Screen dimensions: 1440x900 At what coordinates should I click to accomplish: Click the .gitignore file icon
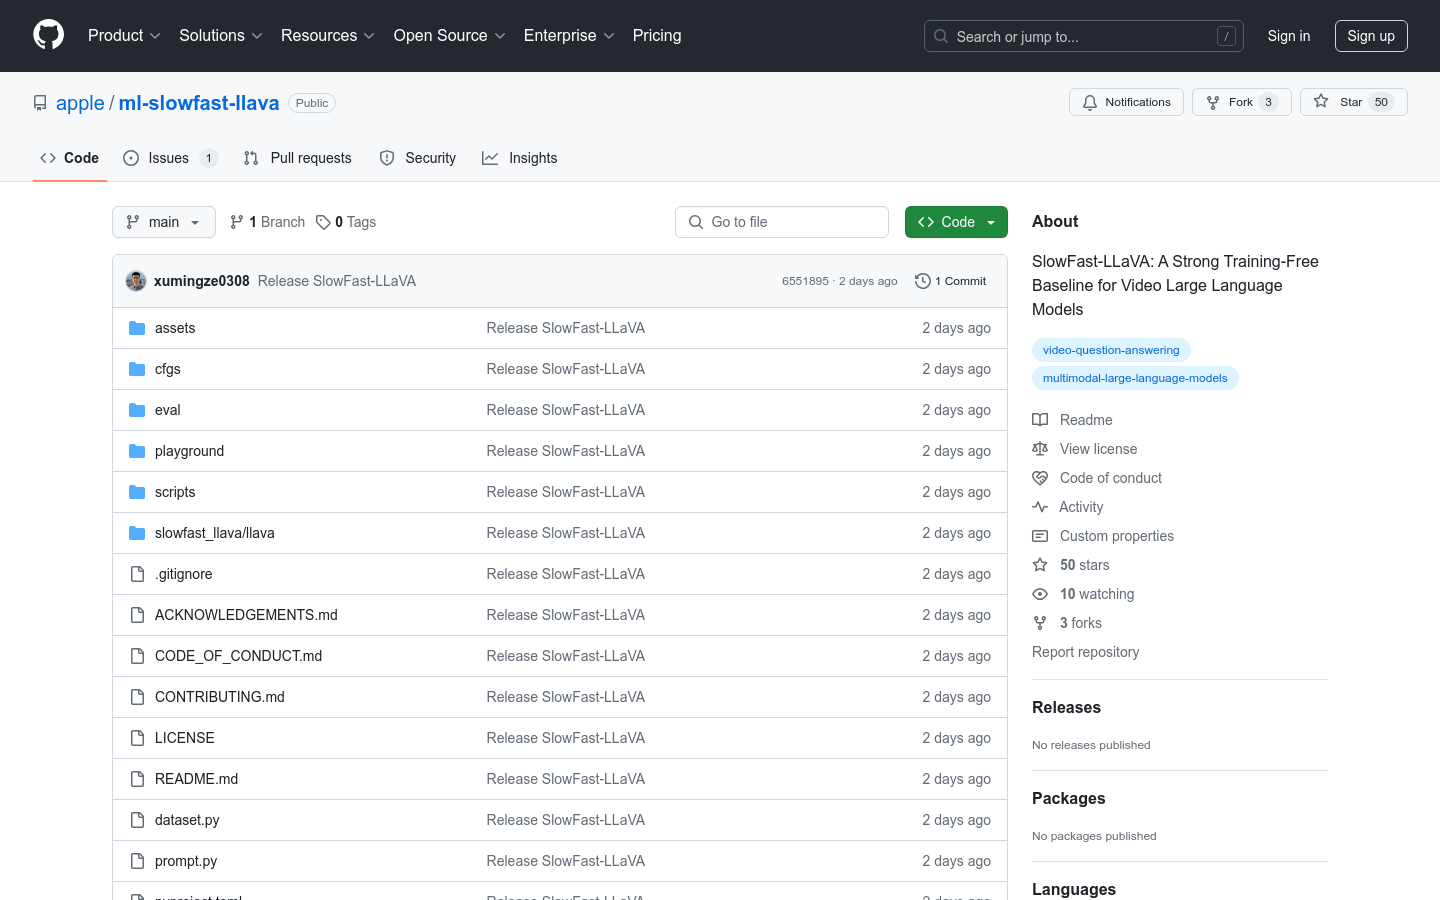point(137,574)
